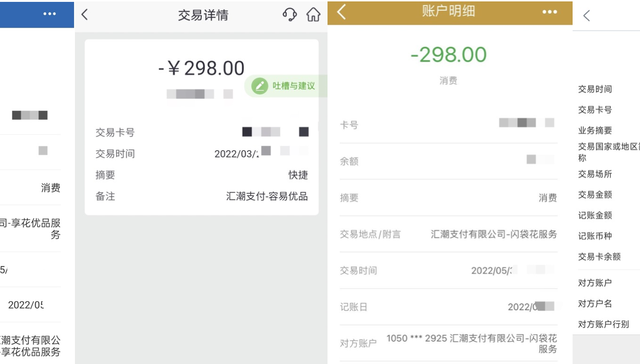Tap back arrow in 交易详情 header
The image size is (640, 364).
85,15
